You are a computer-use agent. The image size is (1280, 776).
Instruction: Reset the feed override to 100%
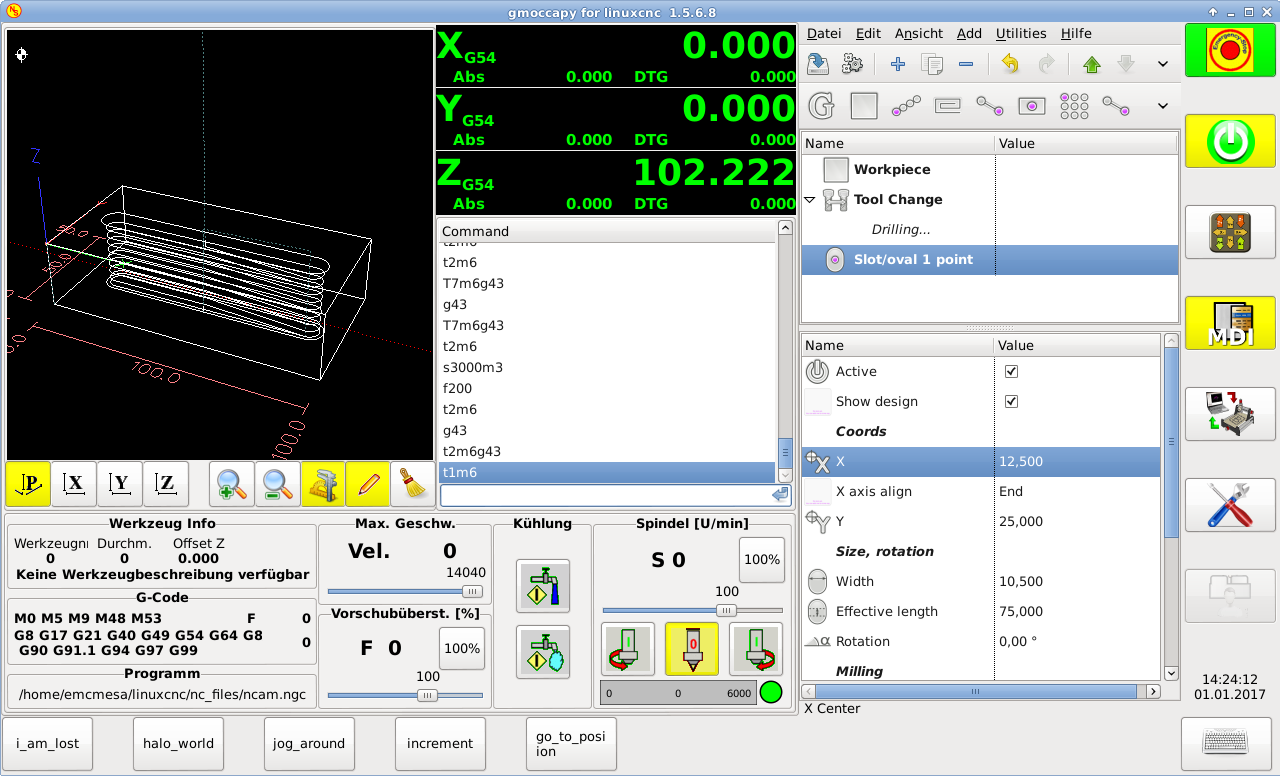click(x=461, y=648)
